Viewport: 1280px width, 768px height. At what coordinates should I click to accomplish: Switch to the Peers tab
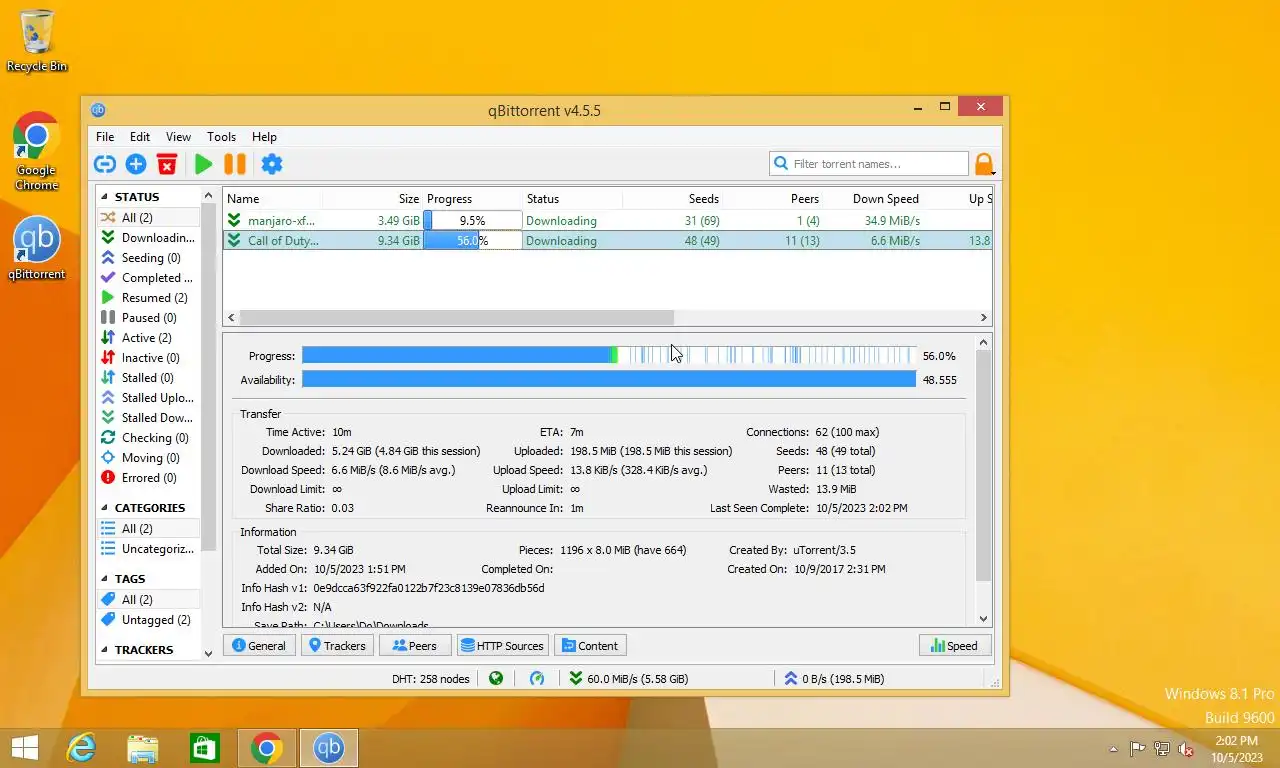click(x=415, y=646)
